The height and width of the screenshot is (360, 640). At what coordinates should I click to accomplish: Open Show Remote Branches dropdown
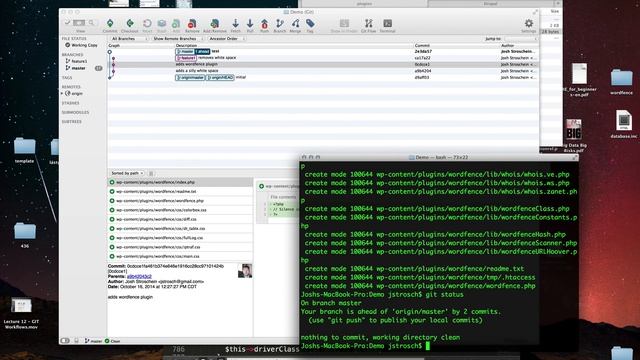177,38
